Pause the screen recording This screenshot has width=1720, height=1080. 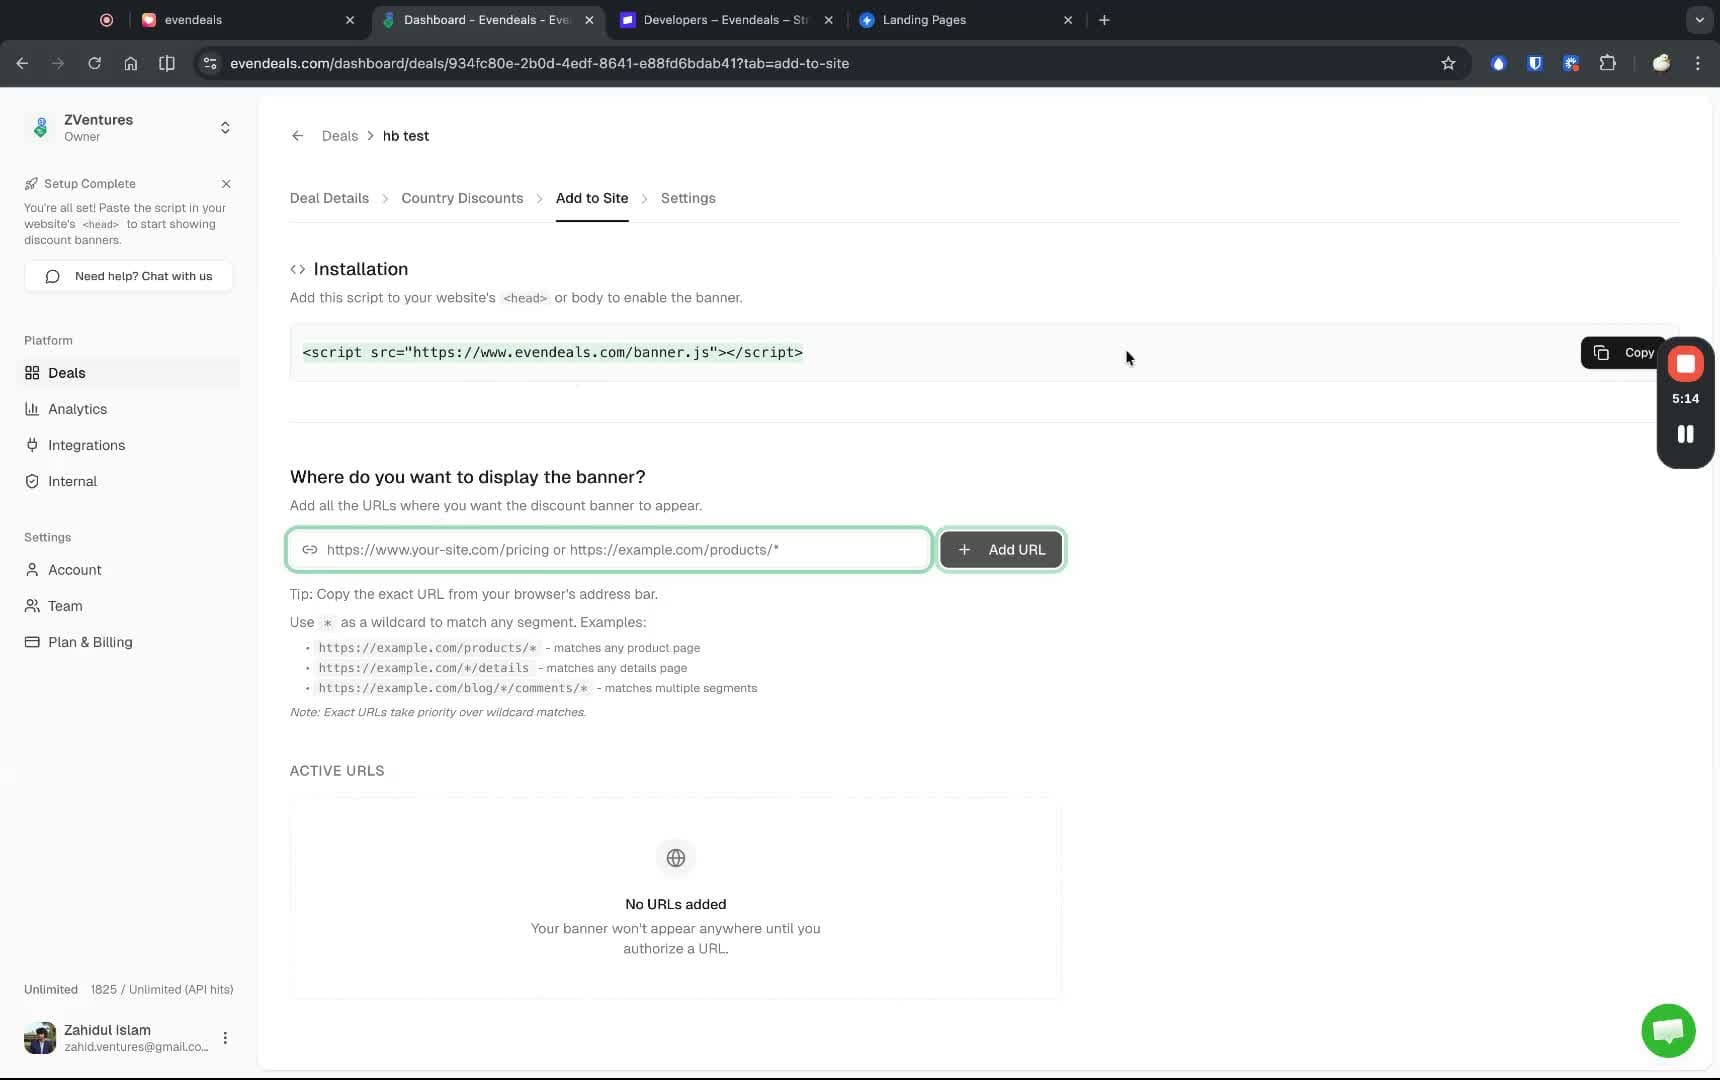(1684, 434)
